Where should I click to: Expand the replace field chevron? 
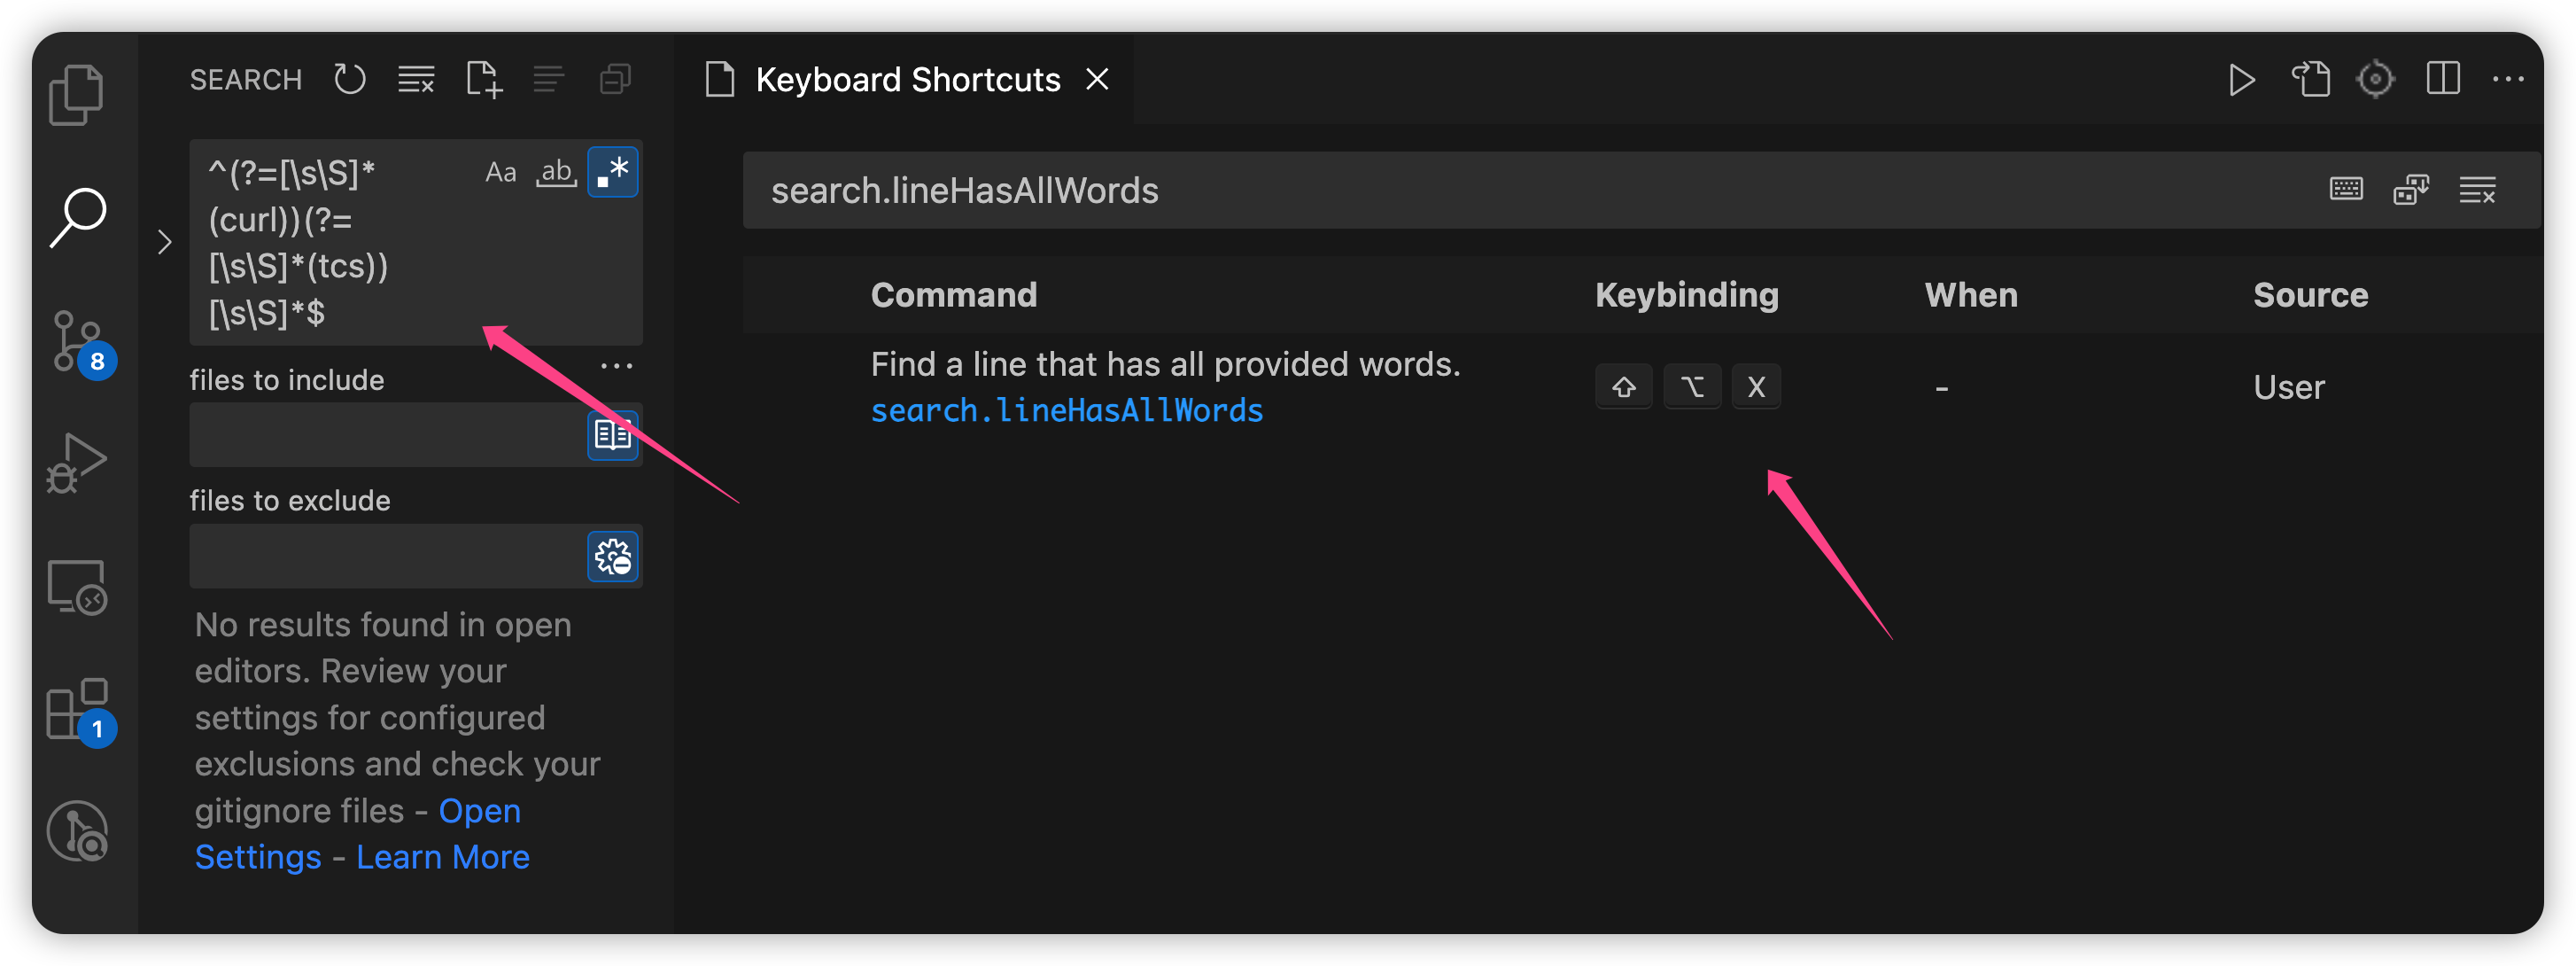coord(165,242)
